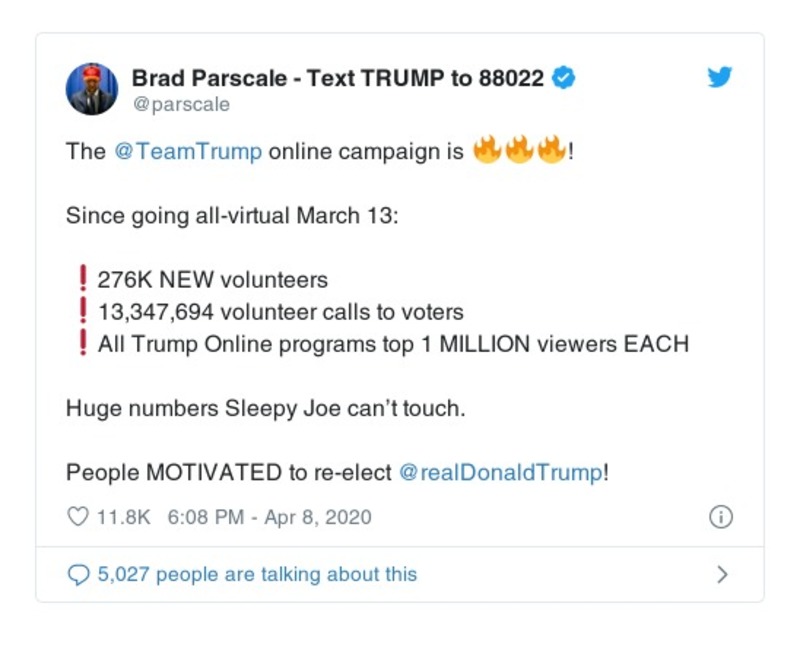The height and width of the screenshot is (654, 800).
Task: Click the Twitter bird logo
Action: click(719, 76)
